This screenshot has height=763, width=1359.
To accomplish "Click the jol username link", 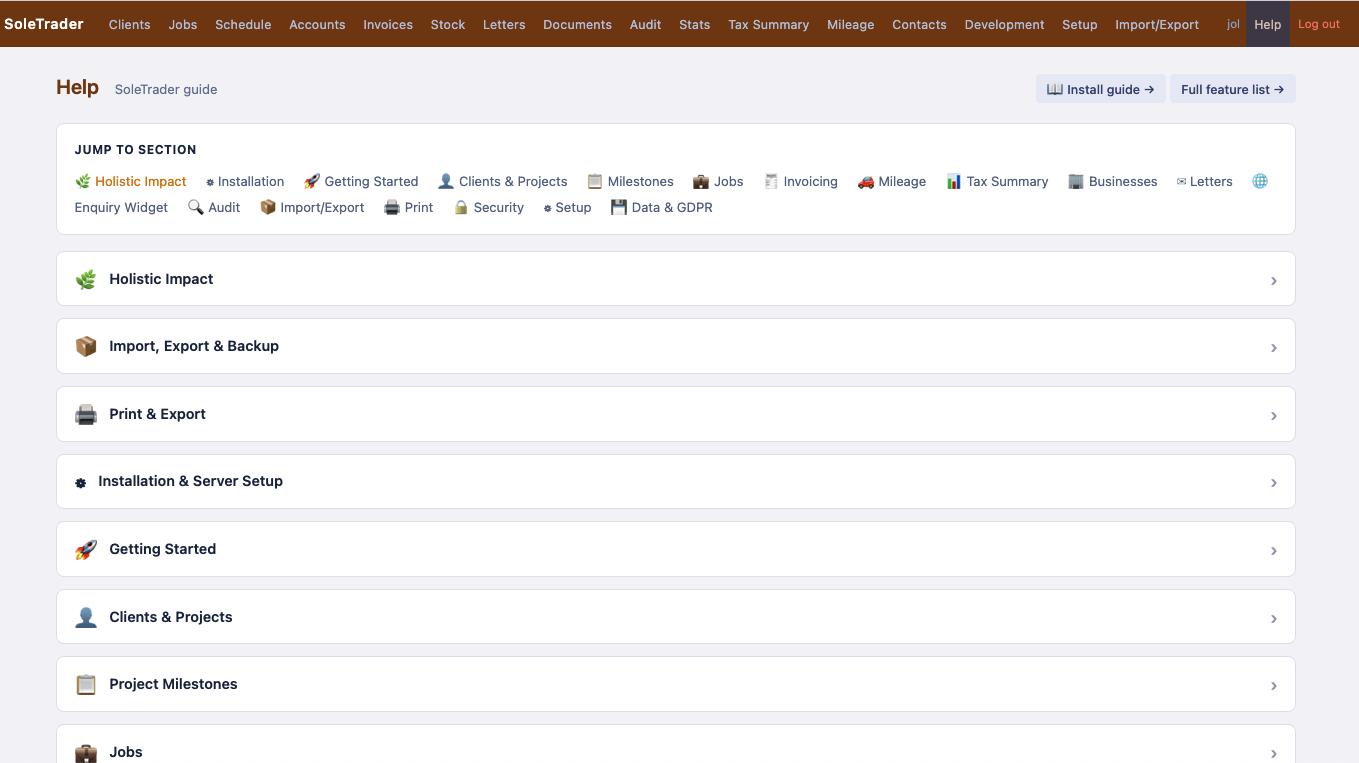I will 1233,24.
